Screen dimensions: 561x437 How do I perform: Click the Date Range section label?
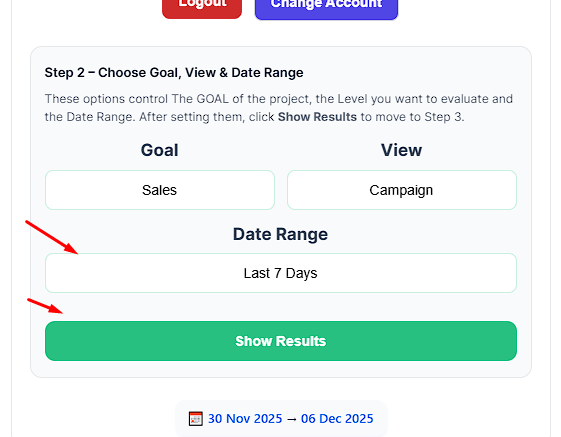click(280, 234)
